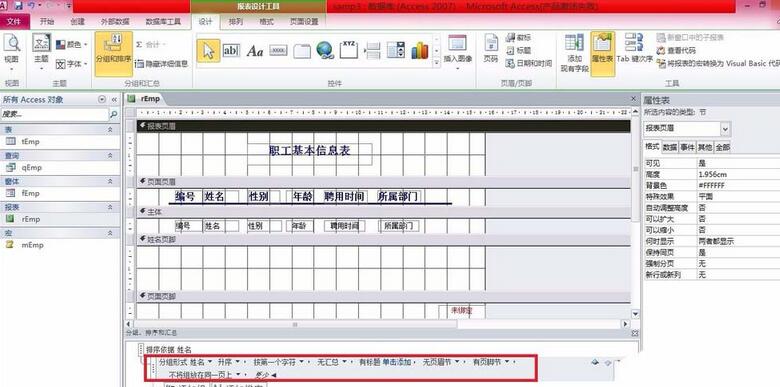Select tEmp table in navigation pane
This screenshot has height=387, width=780.
(30, 142)
